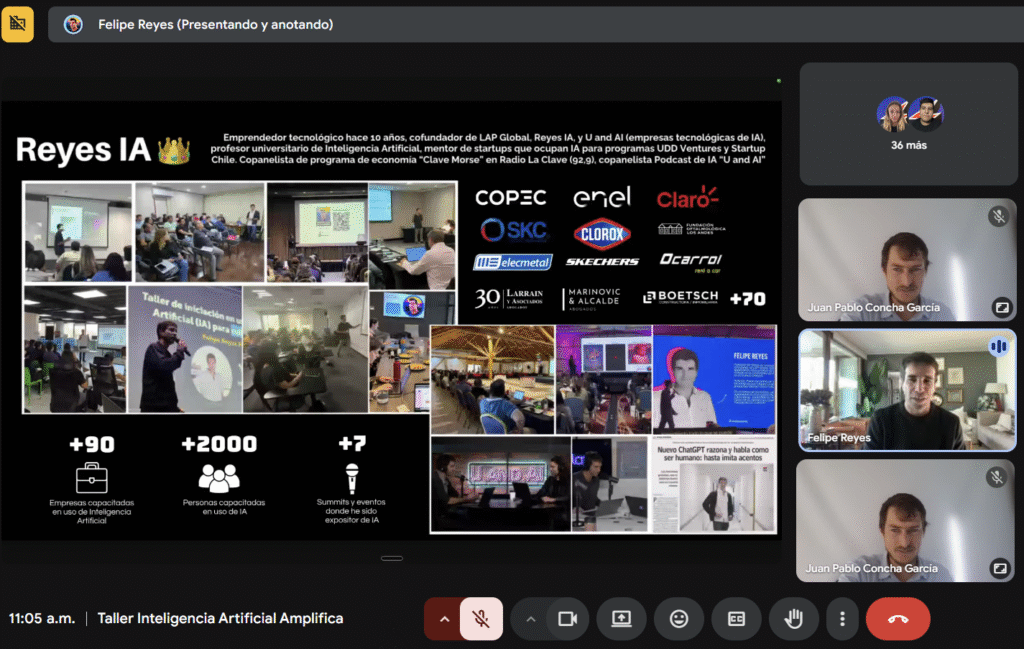Raise your hand in the meeting
The image size is (1024, 649).
[x=793, y=619]
